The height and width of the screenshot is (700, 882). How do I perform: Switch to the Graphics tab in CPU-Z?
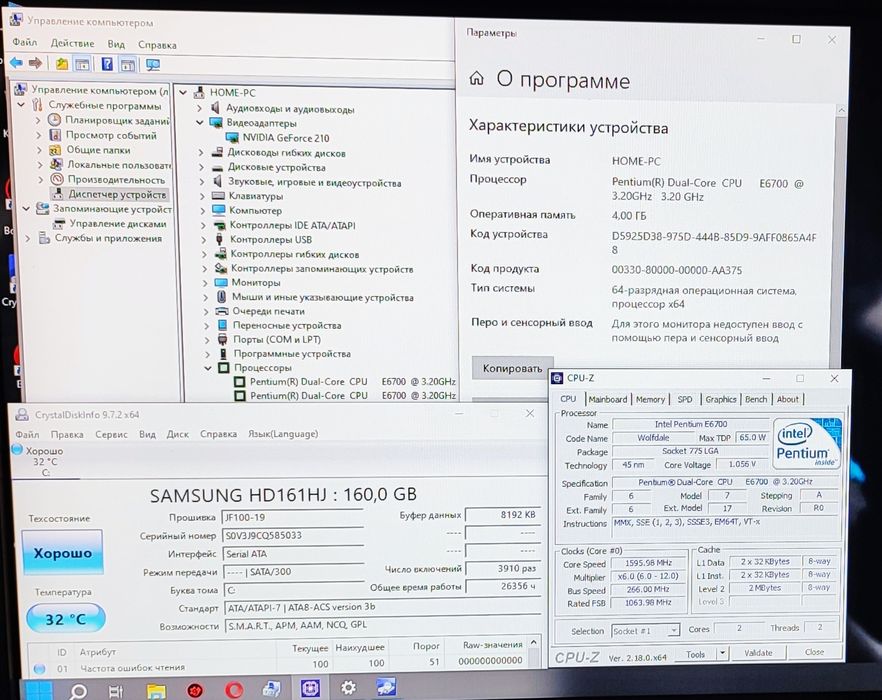(721, 399)
